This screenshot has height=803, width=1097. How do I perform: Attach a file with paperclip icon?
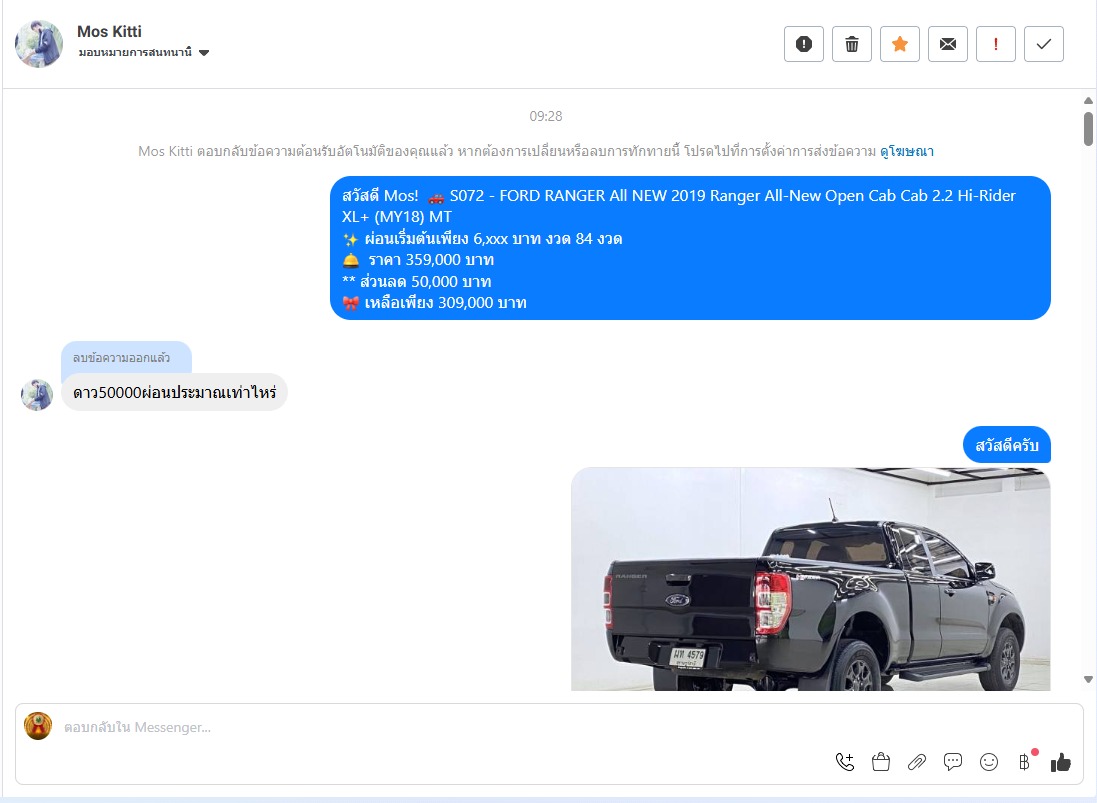point(916,762)
